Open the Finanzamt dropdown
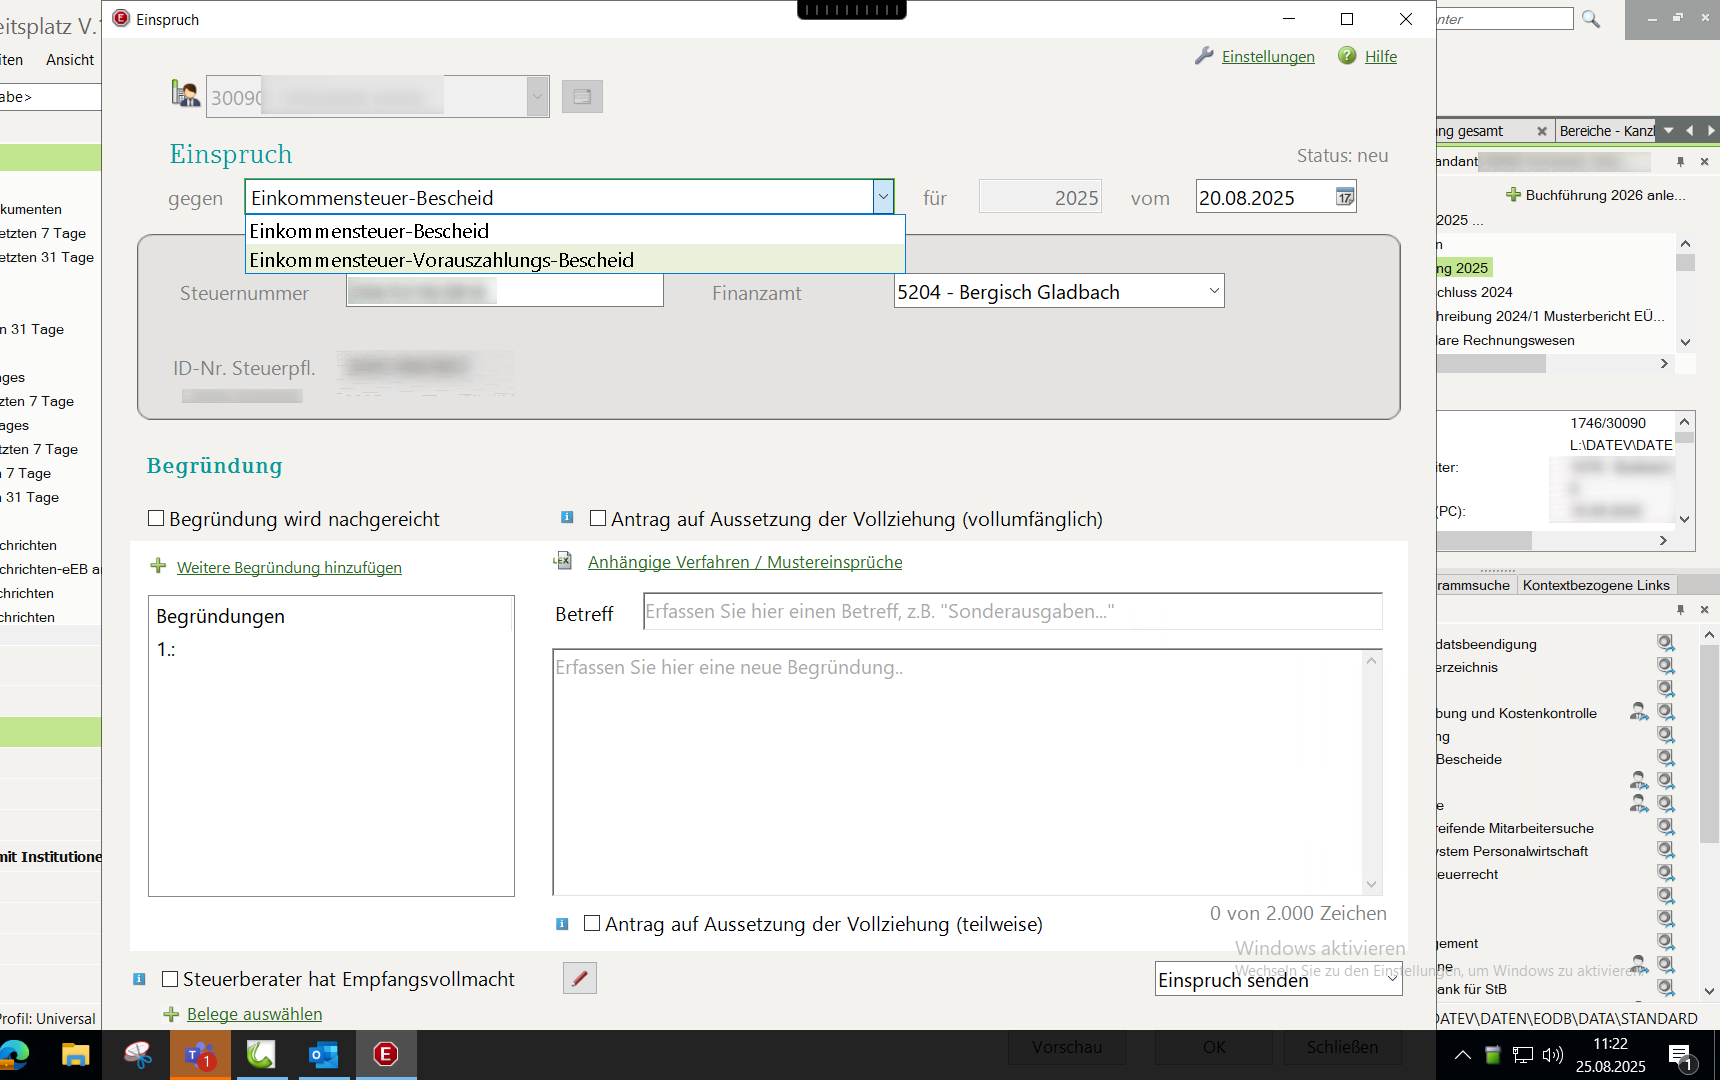The width and height of the screenshot is (1720, 1080). click(x=1213, y=292)
